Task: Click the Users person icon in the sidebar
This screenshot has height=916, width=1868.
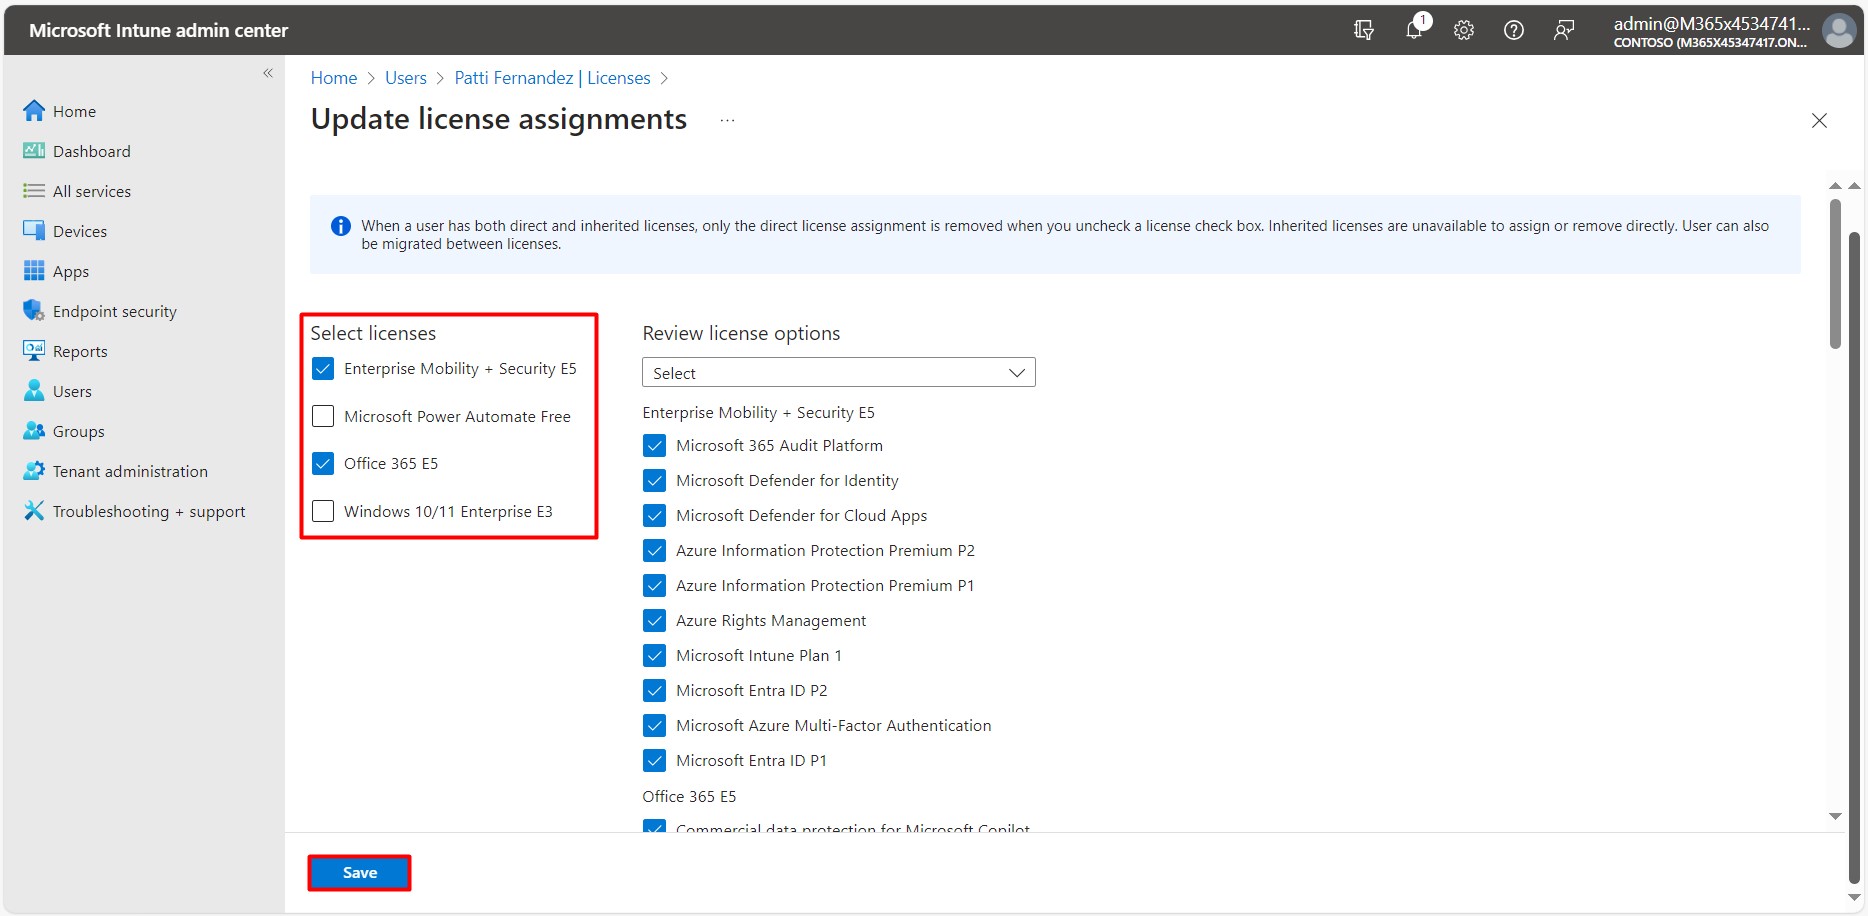Action: 34,391
